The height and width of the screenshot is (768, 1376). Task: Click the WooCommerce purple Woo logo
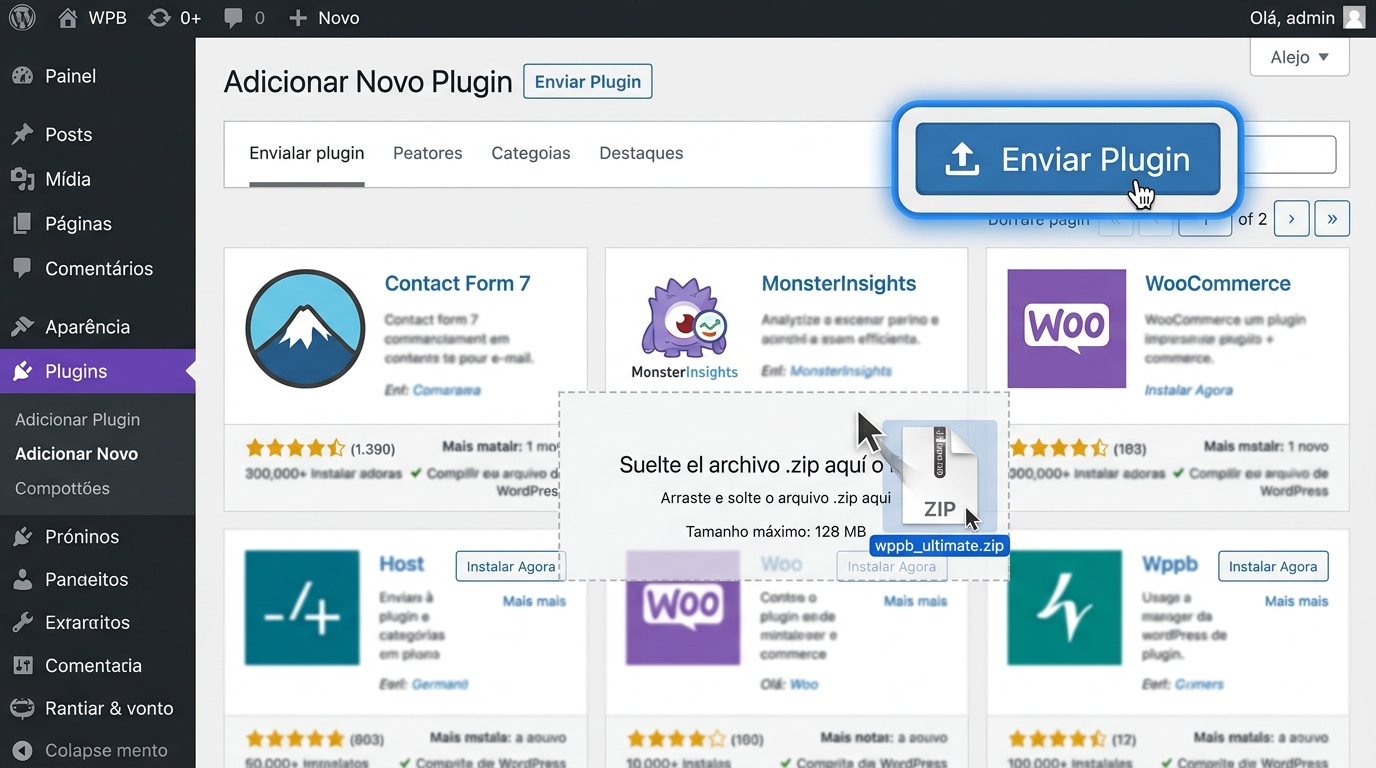(1067, 329)
